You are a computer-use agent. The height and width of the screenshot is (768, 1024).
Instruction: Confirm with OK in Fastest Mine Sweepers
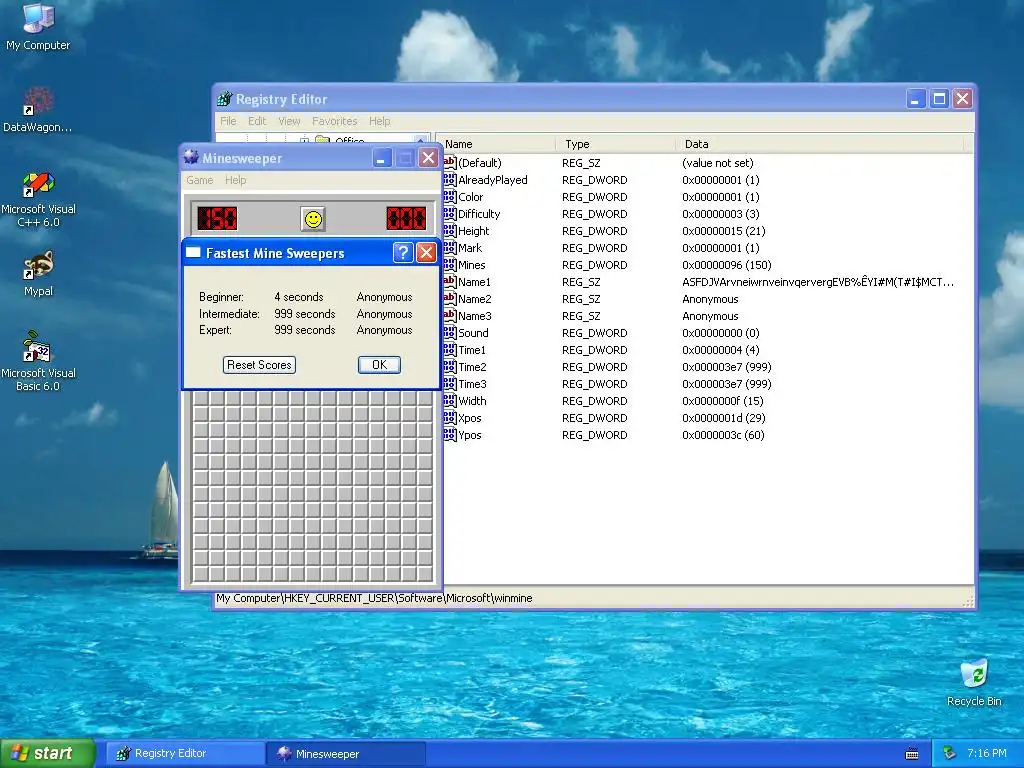(x=379, y=364)
